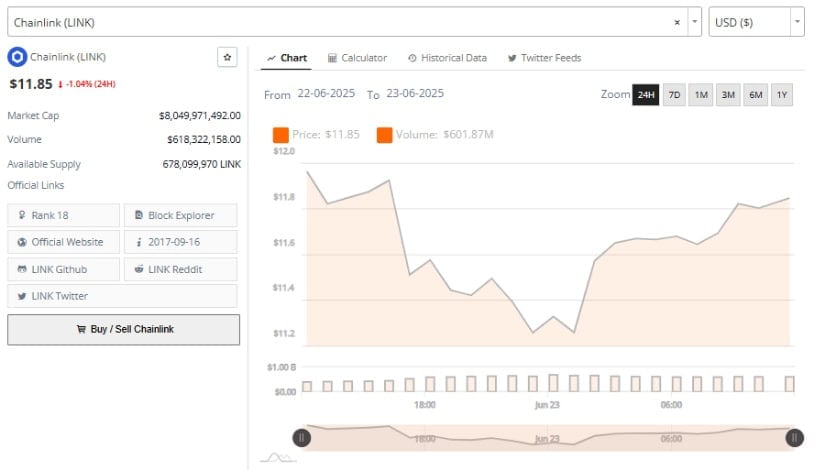Click the From date field

tap(326, 93)
